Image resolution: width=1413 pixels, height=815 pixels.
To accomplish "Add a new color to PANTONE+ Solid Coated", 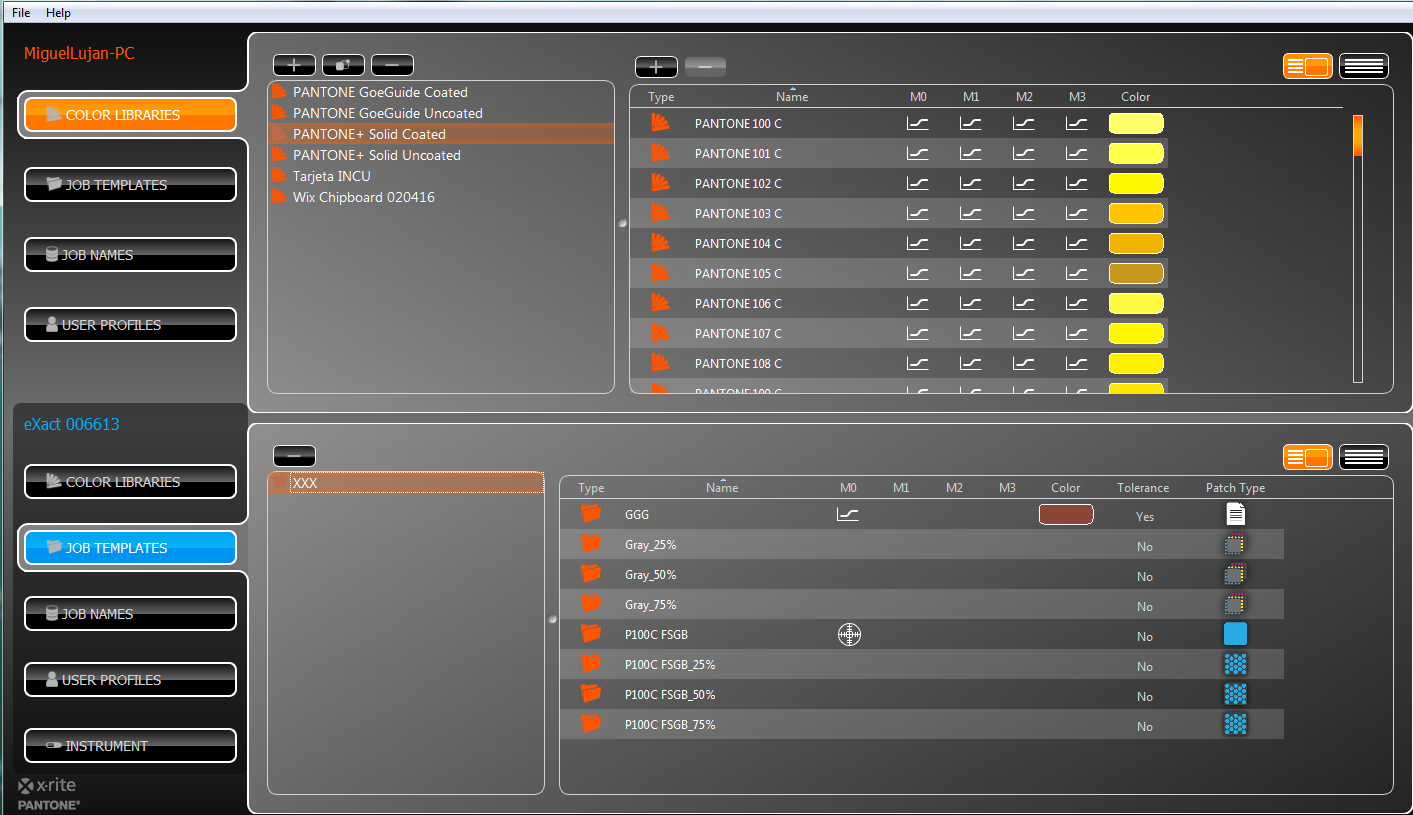I will click(656, 67).
